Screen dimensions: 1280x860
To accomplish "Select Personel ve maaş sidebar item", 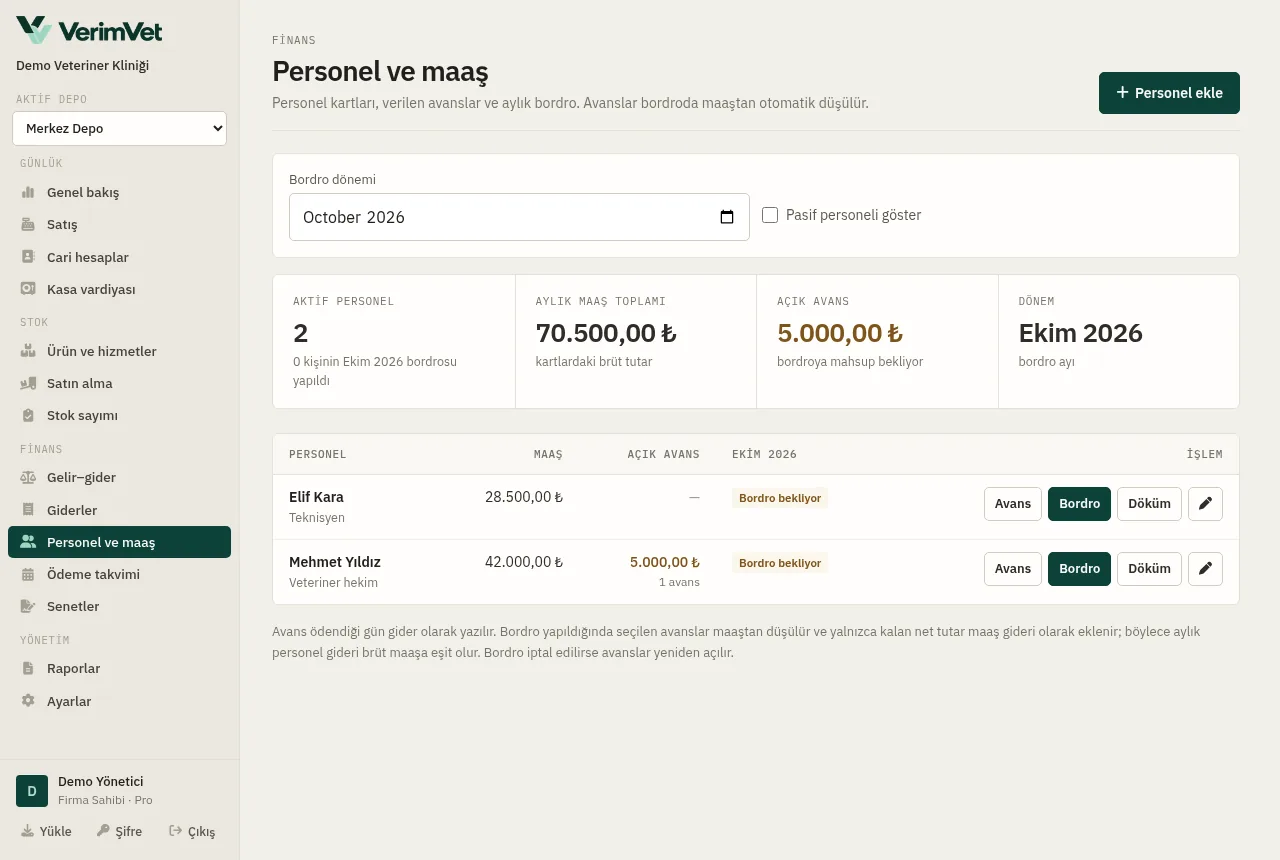I will click(119, 542).
